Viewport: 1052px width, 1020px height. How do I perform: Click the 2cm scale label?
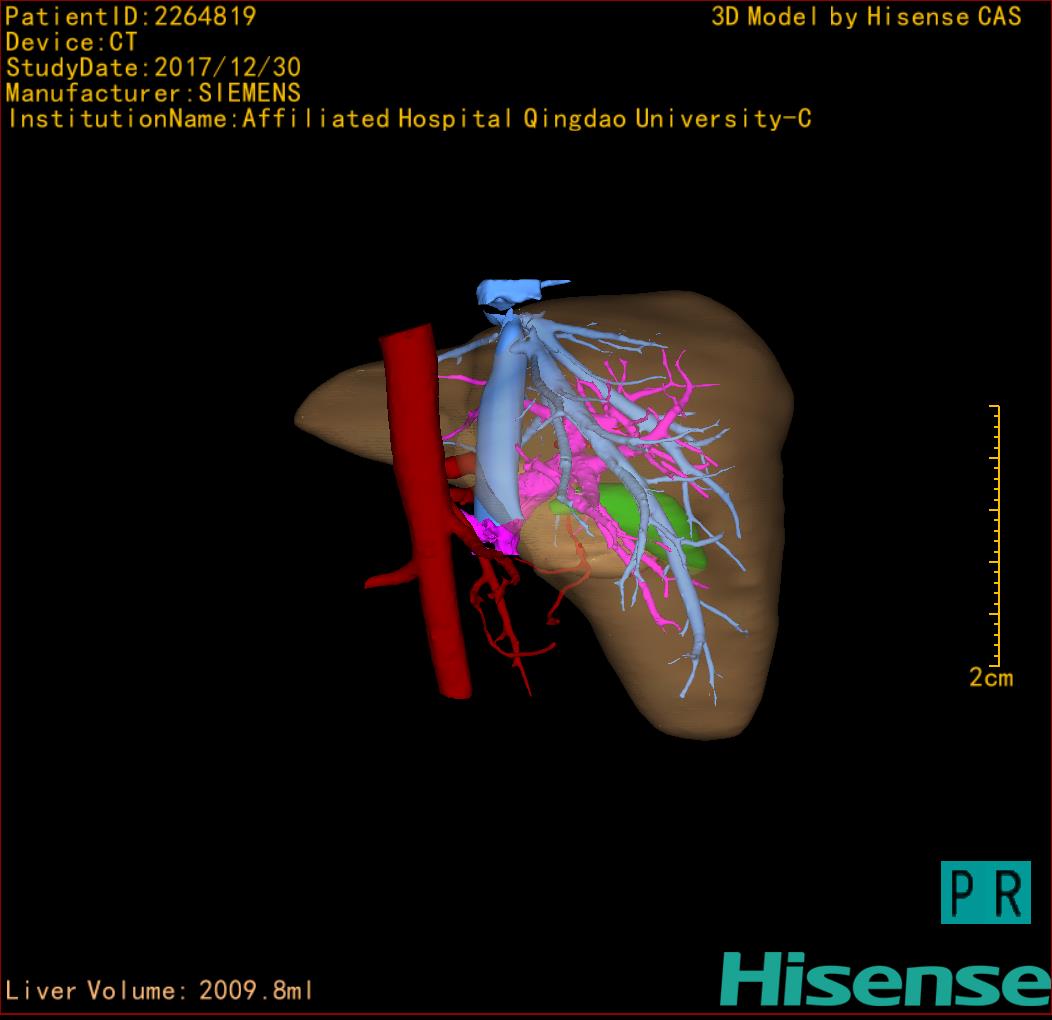click(x=990, y=678)
